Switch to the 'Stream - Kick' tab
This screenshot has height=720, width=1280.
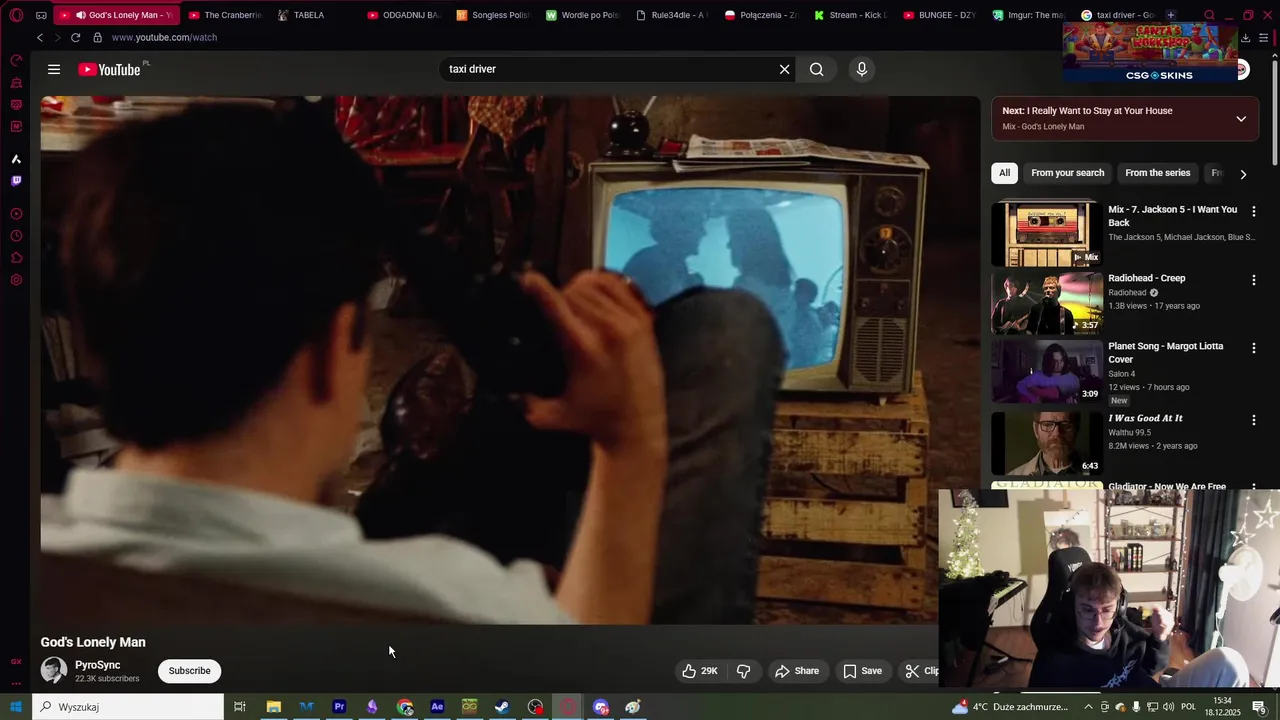coord(850,15)
